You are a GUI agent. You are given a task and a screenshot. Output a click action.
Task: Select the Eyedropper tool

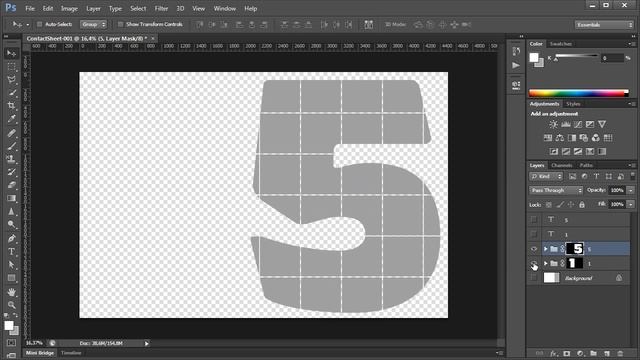[x=11, y=119]
